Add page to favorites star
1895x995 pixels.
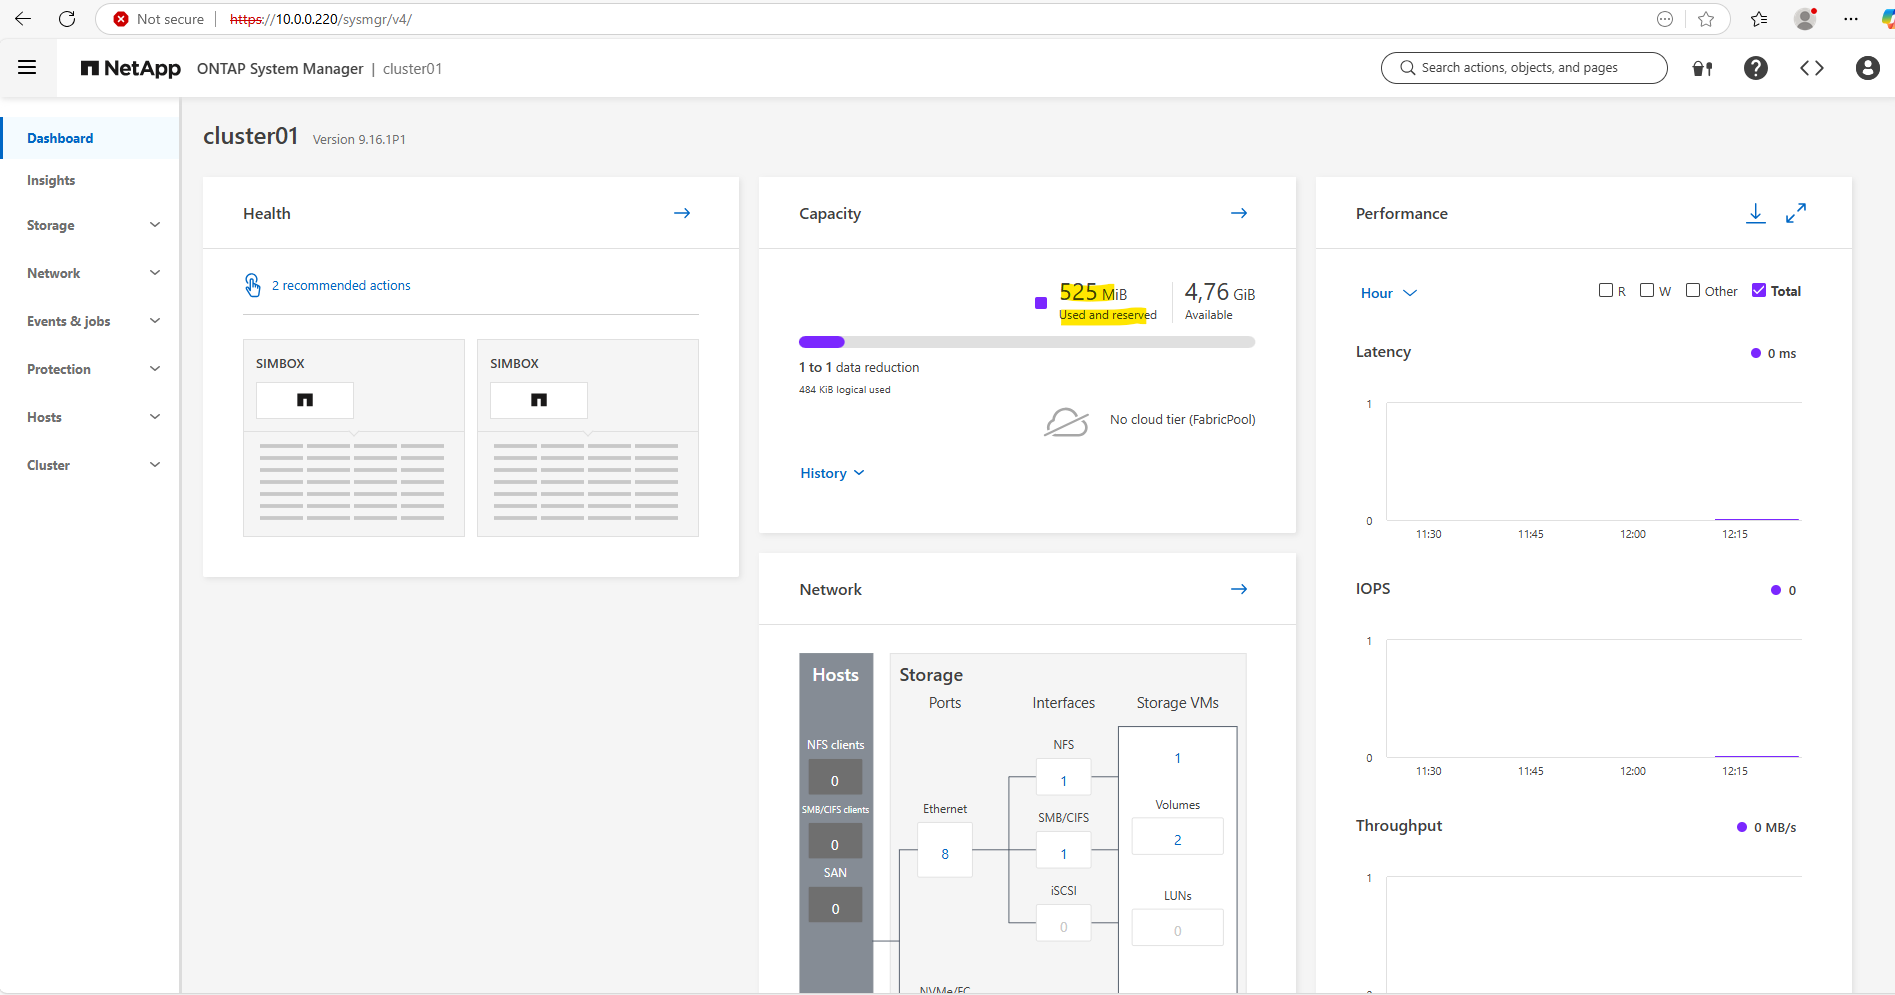tap(1706, 19)
